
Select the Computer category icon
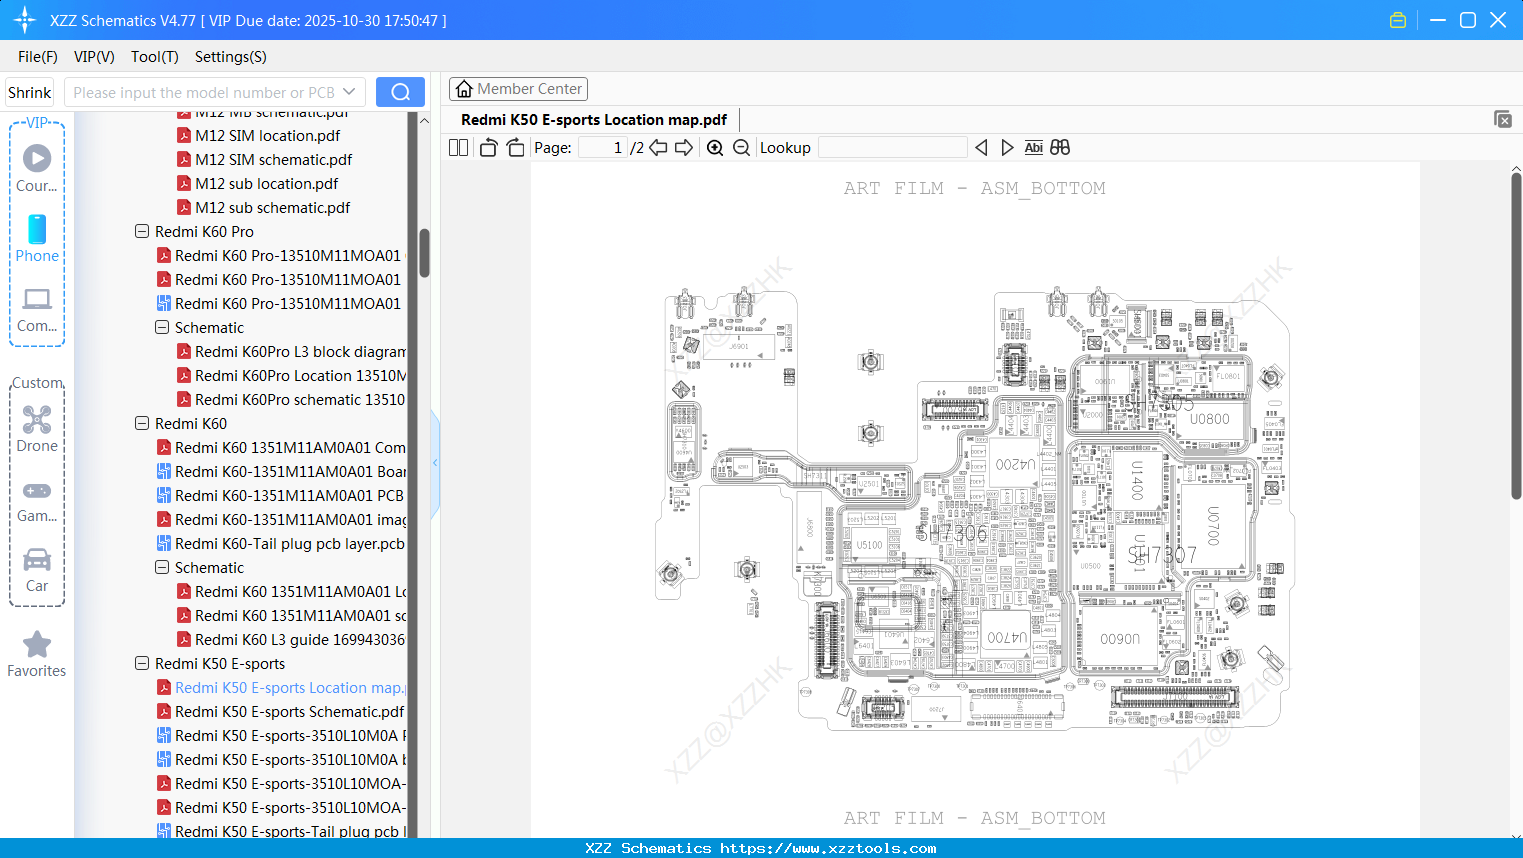pyautogui.click(x=37, y=309)
